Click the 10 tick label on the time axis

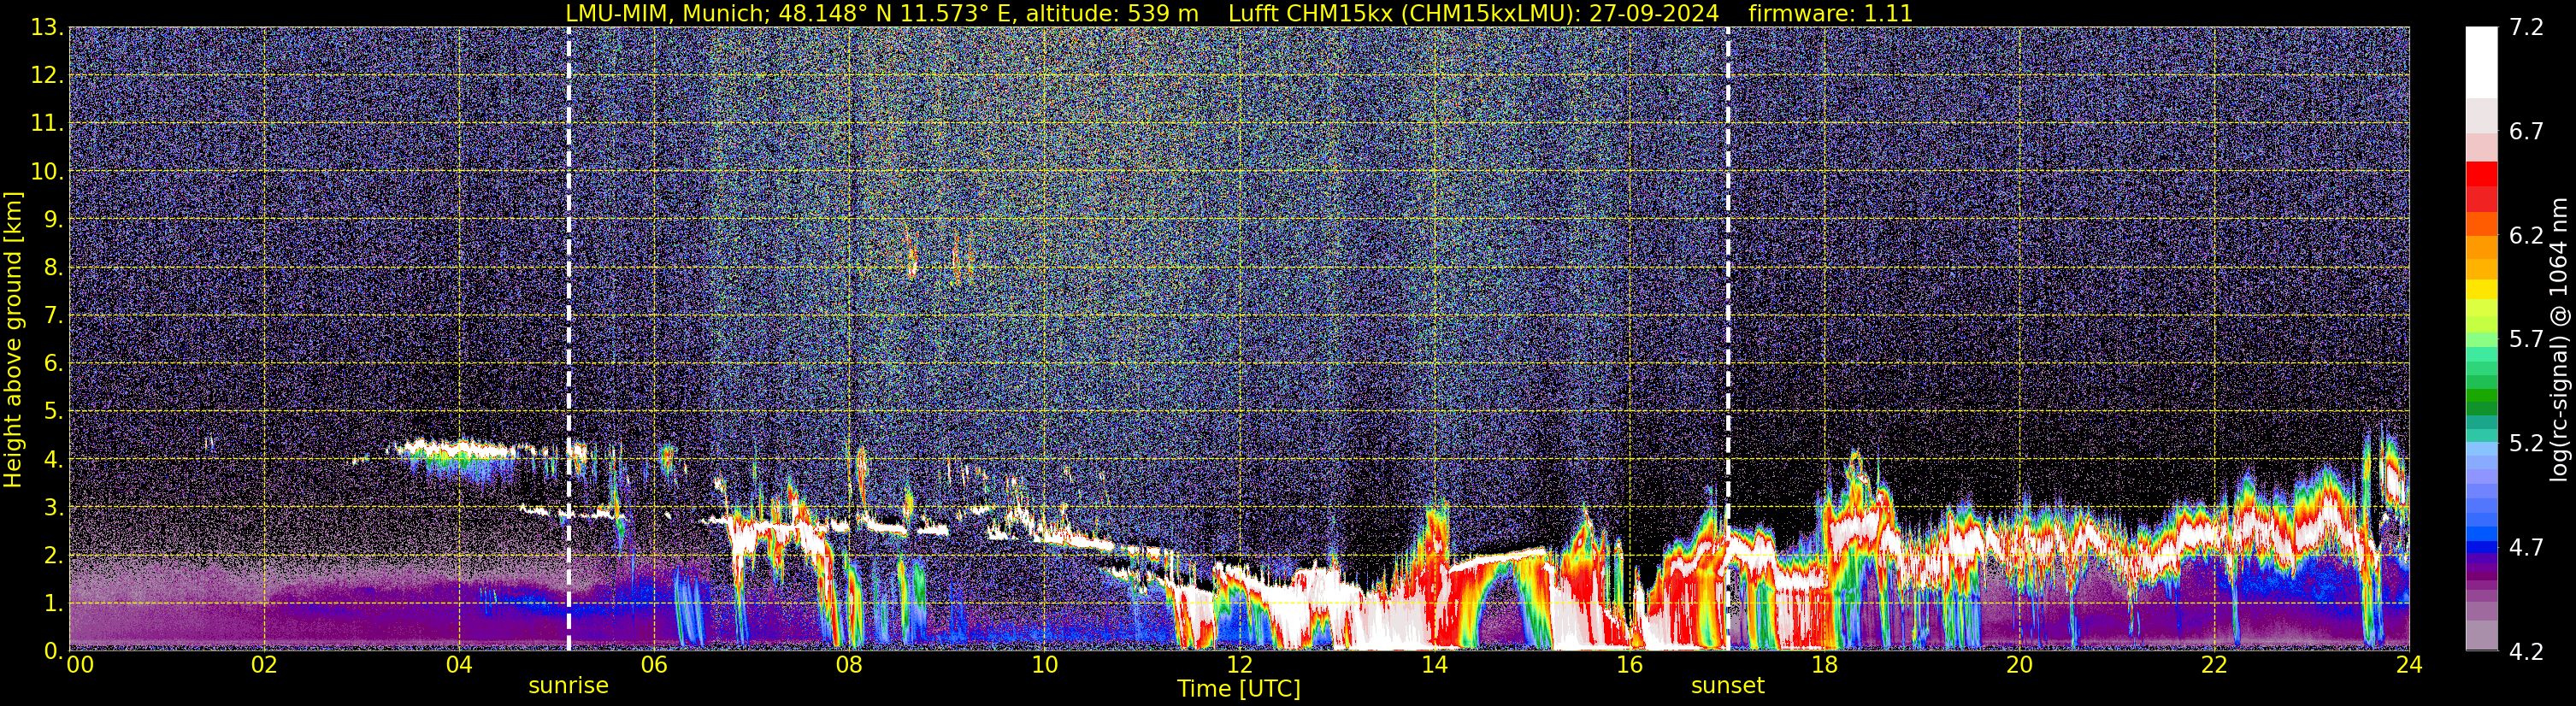coord(1044,665)
